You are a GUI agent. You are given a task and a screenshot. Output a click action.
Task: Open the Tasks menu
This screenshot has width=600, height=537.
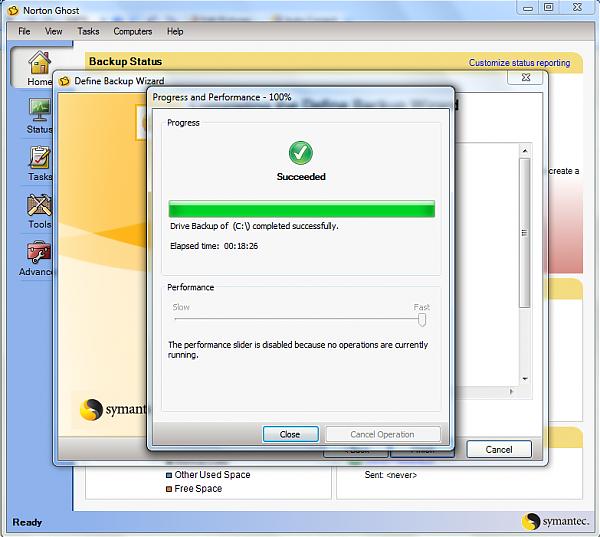[88, 31]
